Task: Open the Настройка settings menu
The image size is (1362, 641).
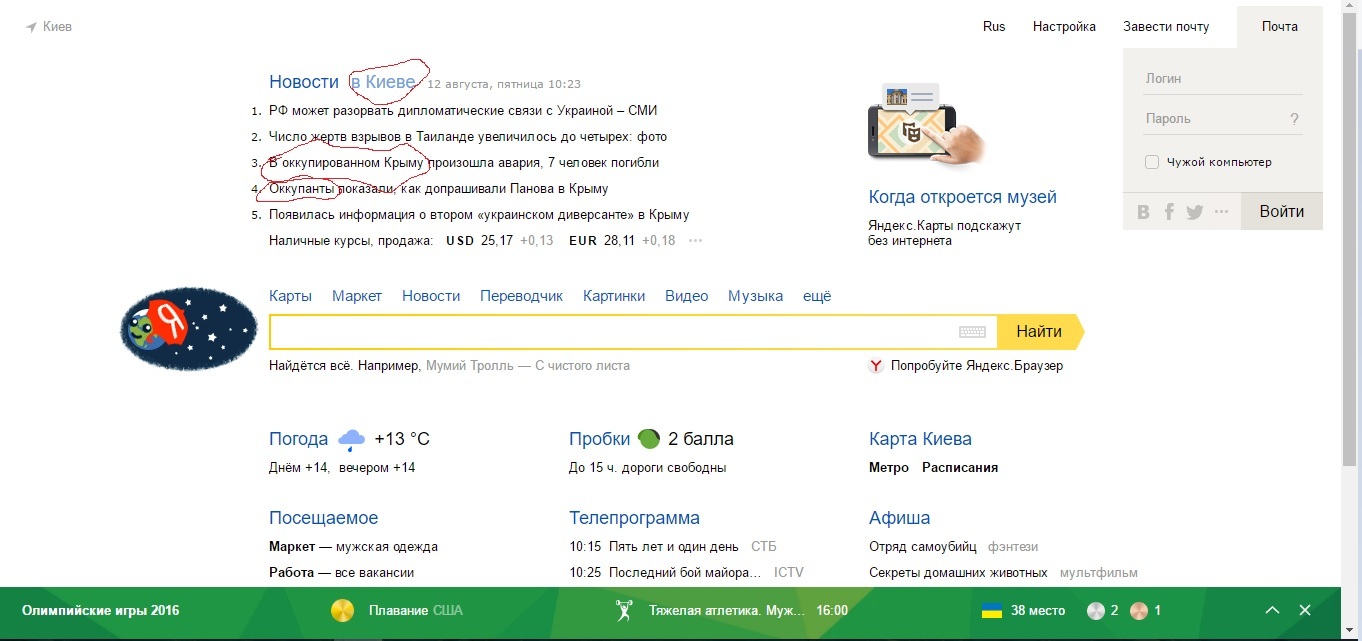Action: click(x=1064, y=27)
